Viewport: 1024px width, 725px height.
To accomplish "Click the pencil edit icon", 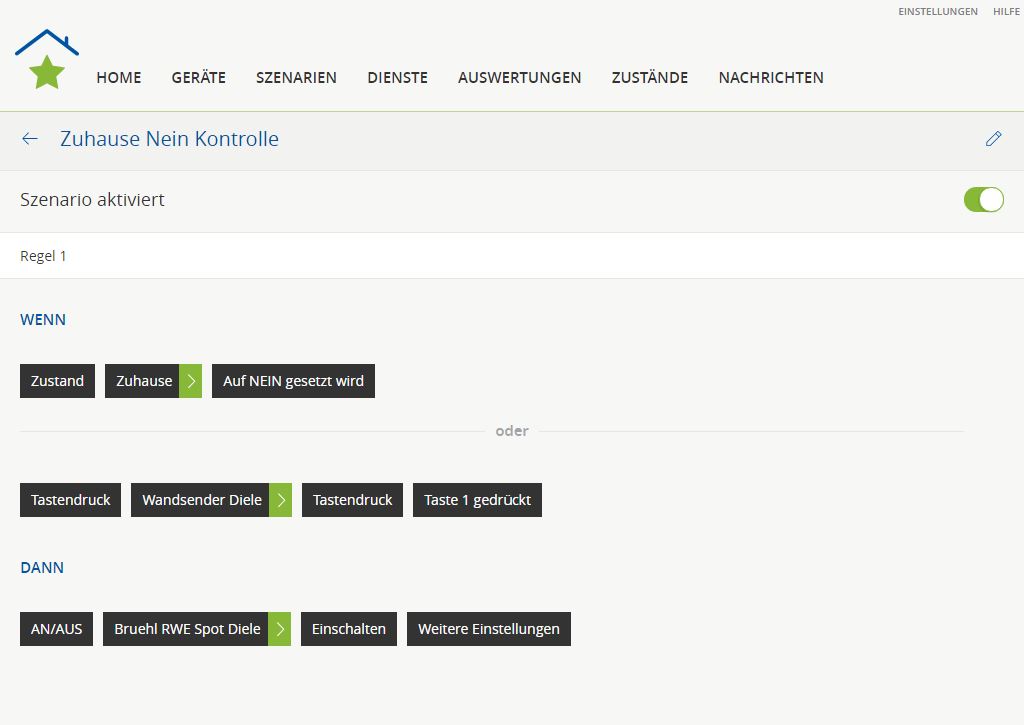I will (993, 139).
